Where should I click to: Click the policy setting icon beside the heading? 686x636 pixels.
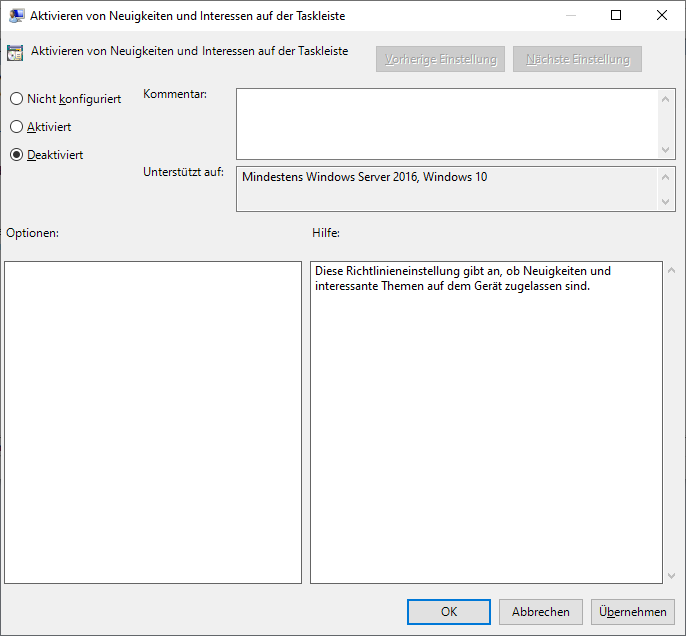15,53
